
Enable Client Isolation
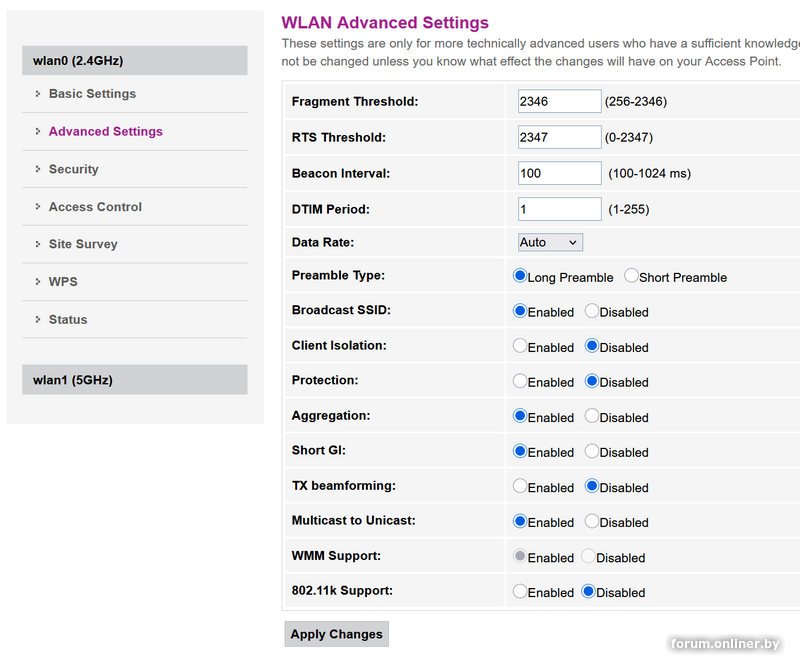pos(520,346)
